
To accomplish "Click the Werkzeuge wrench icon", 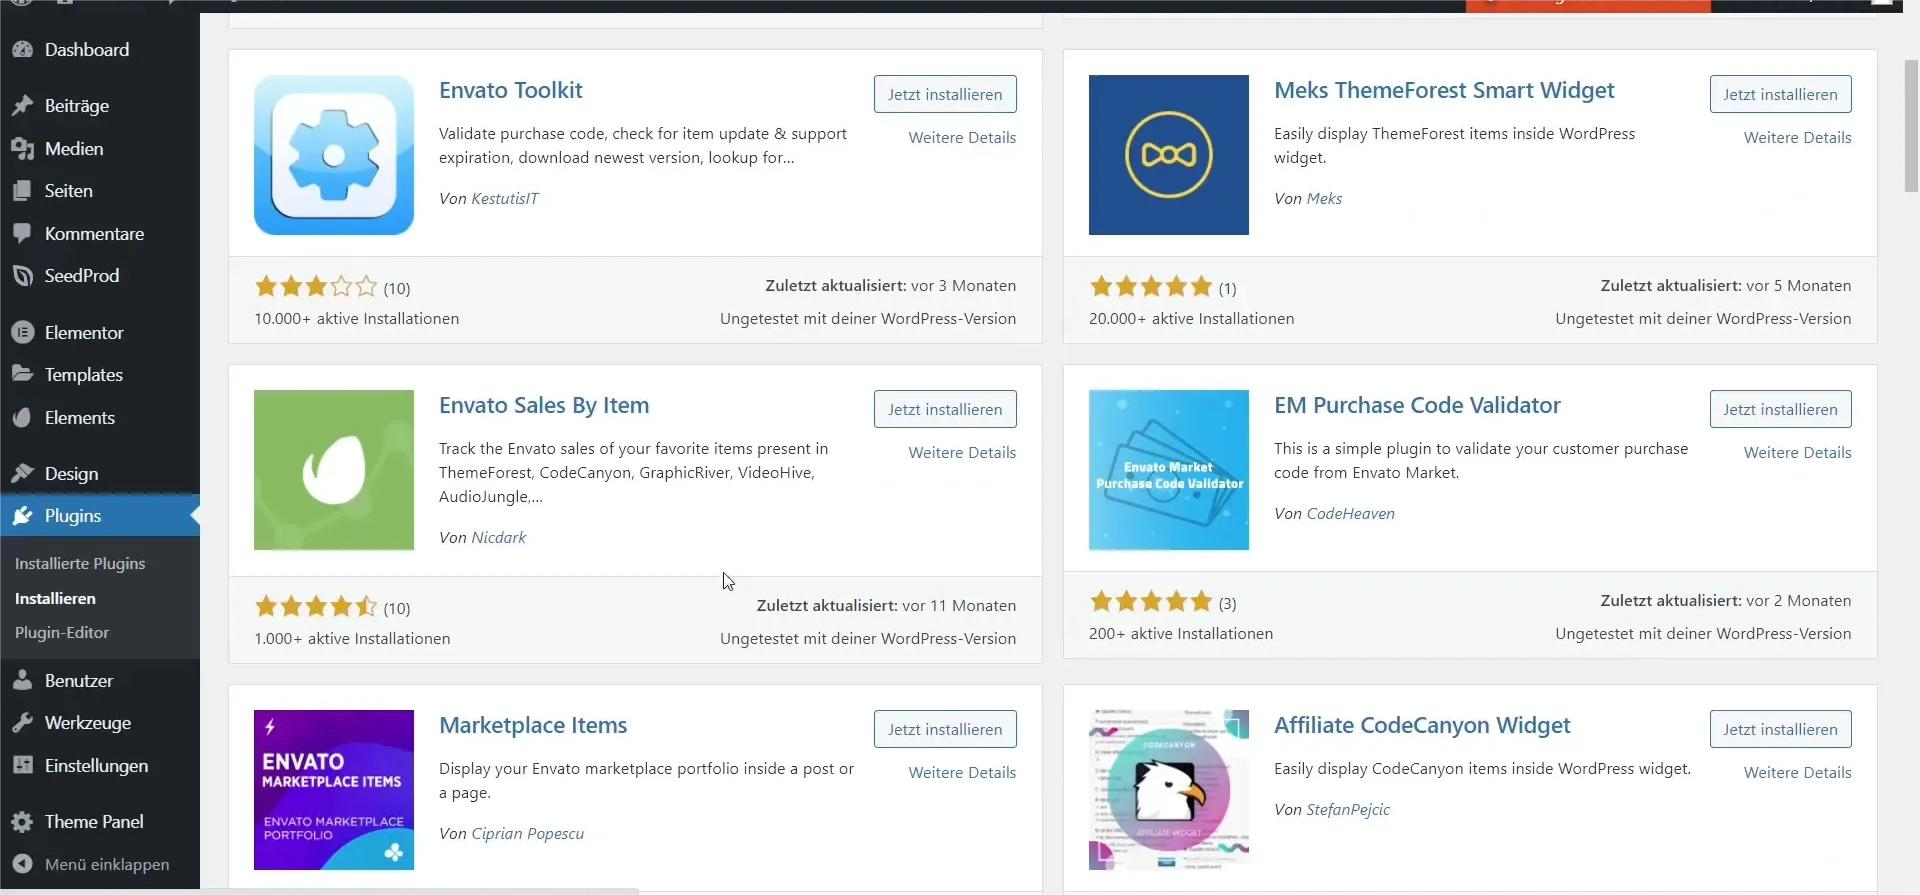I will (22, 723).
